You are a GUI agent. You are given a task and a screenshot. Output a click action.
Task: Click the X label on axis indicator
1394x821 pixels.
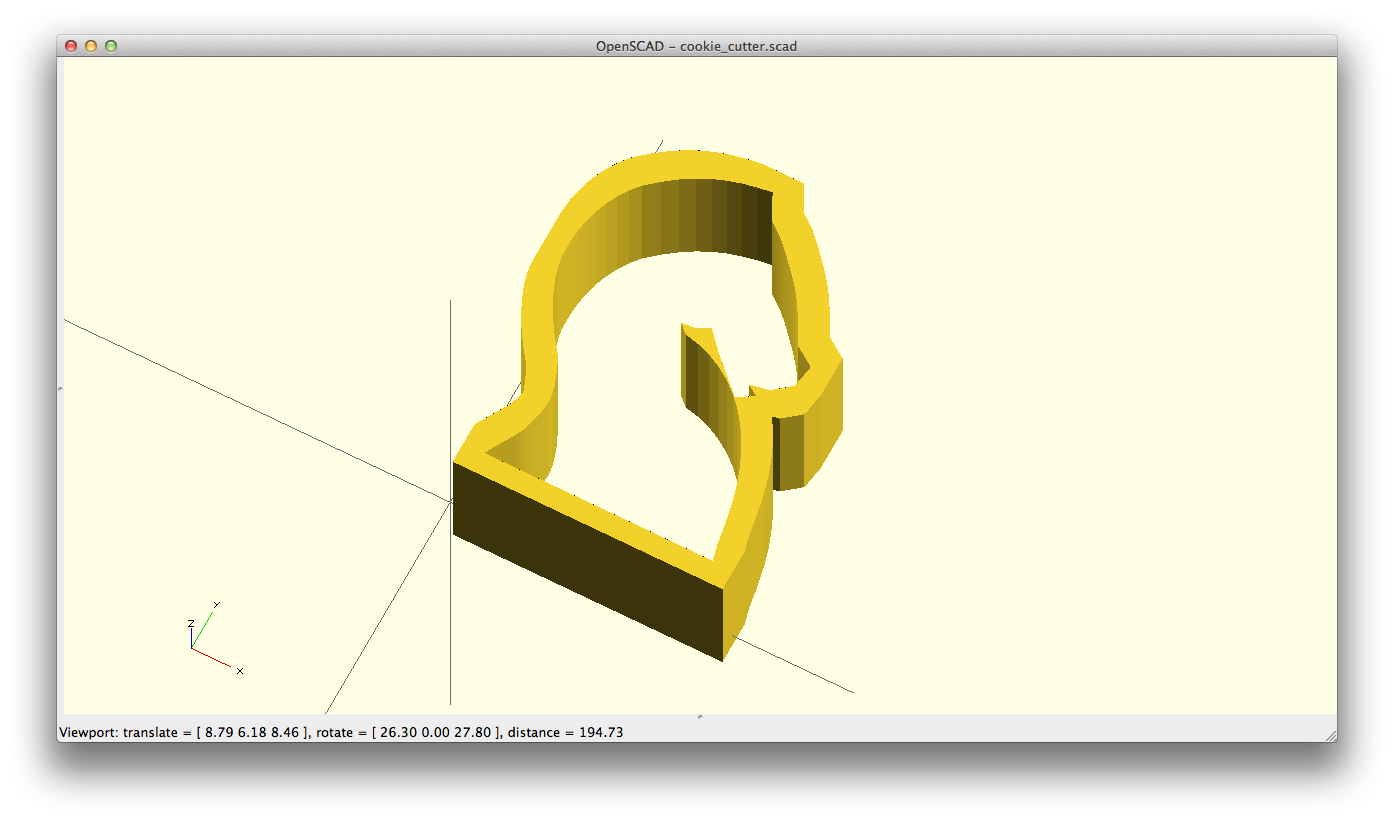click(240, 671)
